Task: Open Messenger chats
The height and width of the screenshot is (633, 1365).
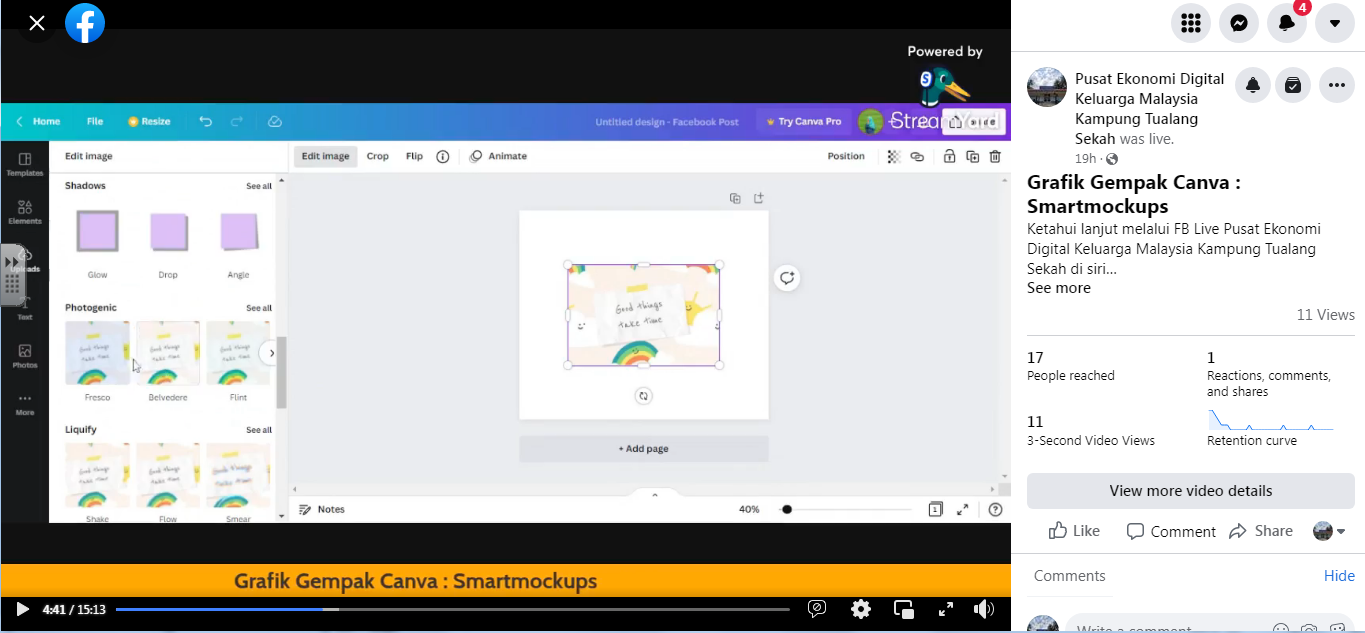Action: pyautogui.click(x=1238, y=23)
